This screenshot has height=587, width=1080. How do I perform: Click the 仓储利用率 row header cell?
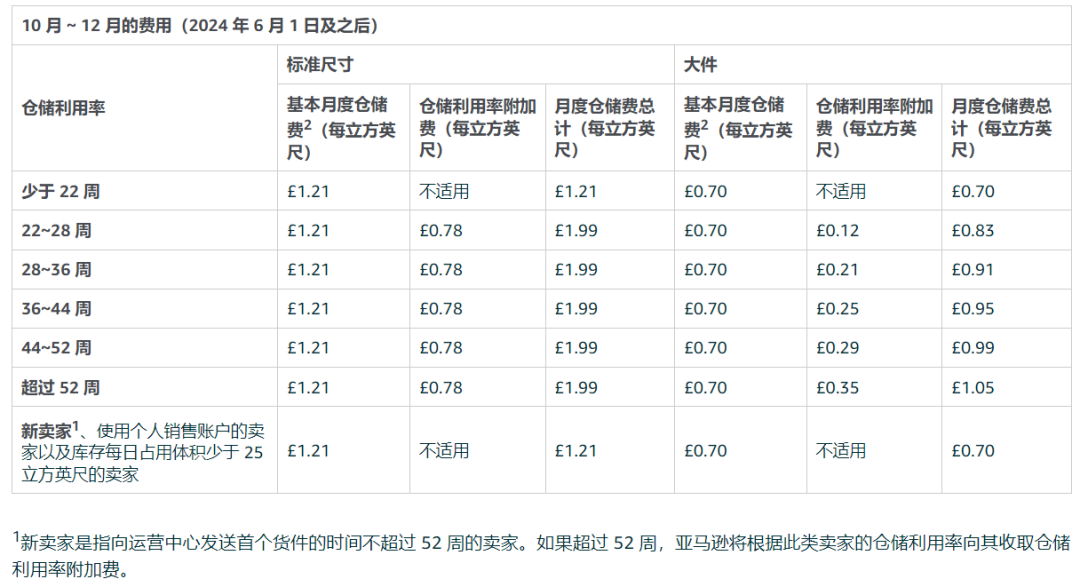pos(63,108)
